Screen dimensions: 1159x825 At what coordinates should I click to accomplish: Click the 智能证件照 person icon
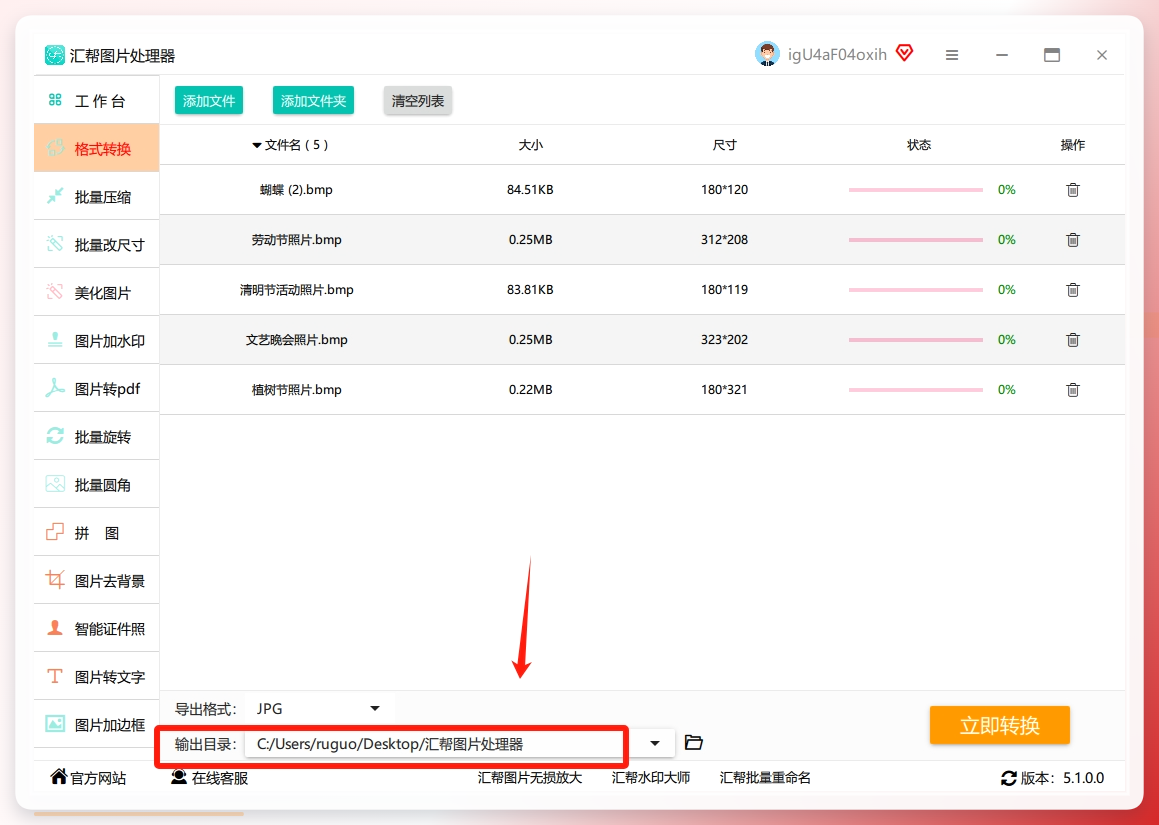pyautogui.click(x=55, y=628)
